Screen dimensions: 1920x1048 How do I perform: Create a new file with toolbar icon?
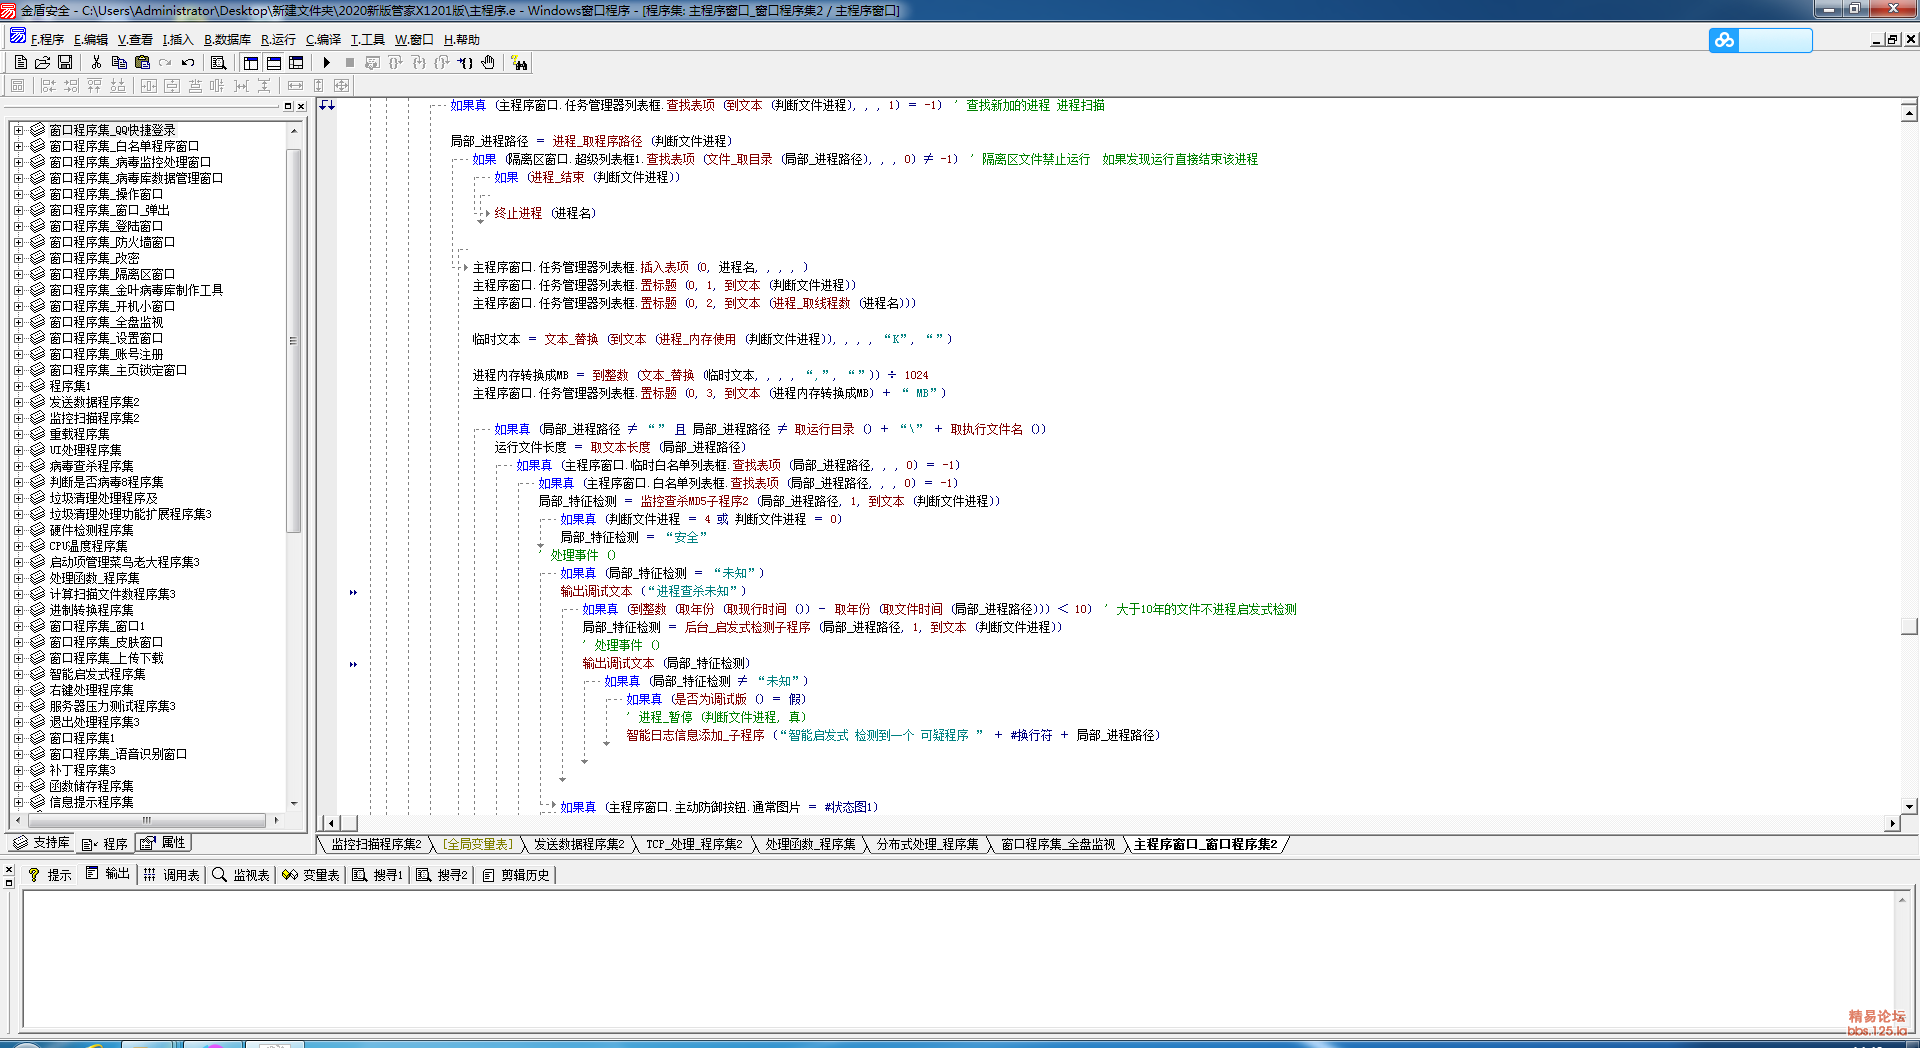point(21,62)
